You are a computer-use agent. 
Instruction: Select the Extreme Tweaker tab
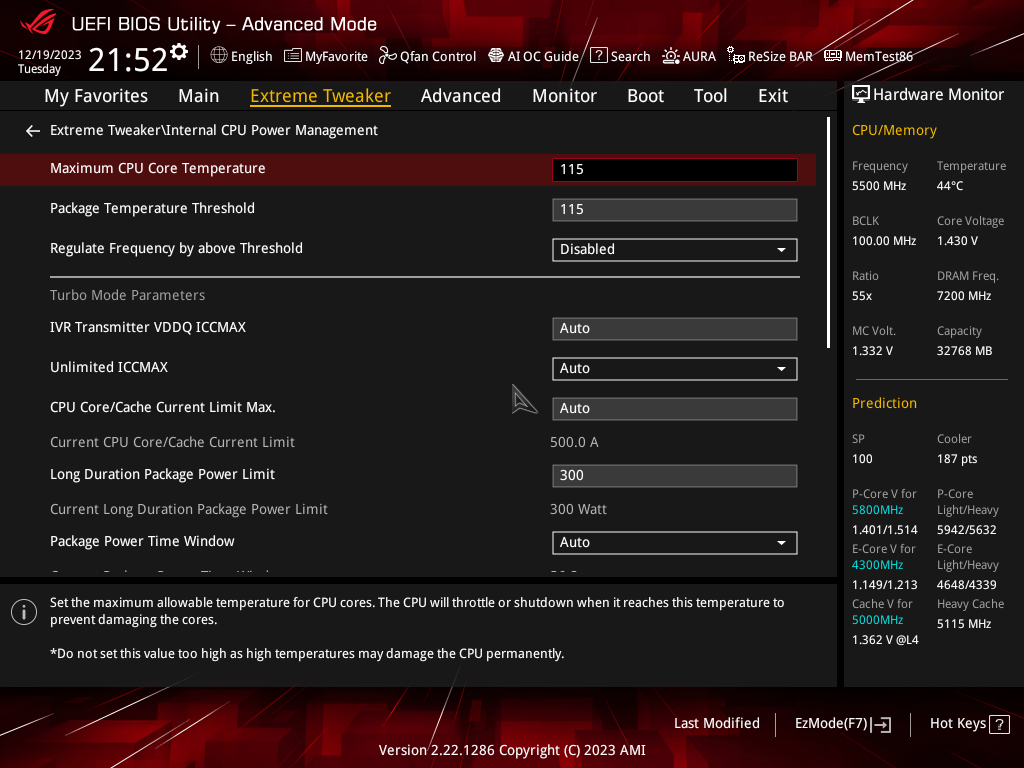(x=321, y=96)
